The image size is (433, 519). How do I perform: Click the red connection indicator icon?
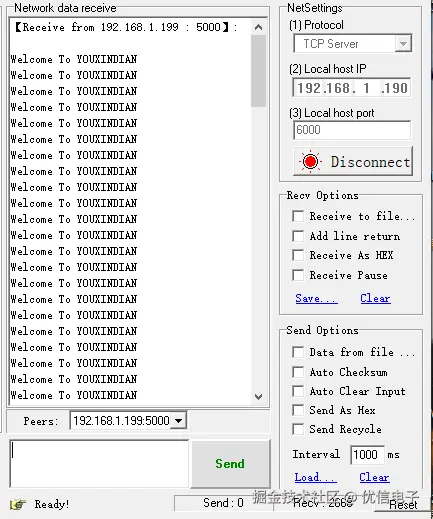pos(311,162)
